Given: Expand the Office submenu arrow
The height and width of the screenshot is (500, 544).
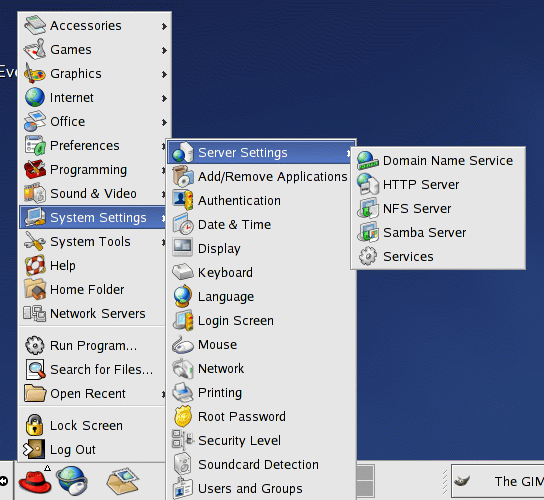Looking at the screenshot, I should [x=164, y=122].
